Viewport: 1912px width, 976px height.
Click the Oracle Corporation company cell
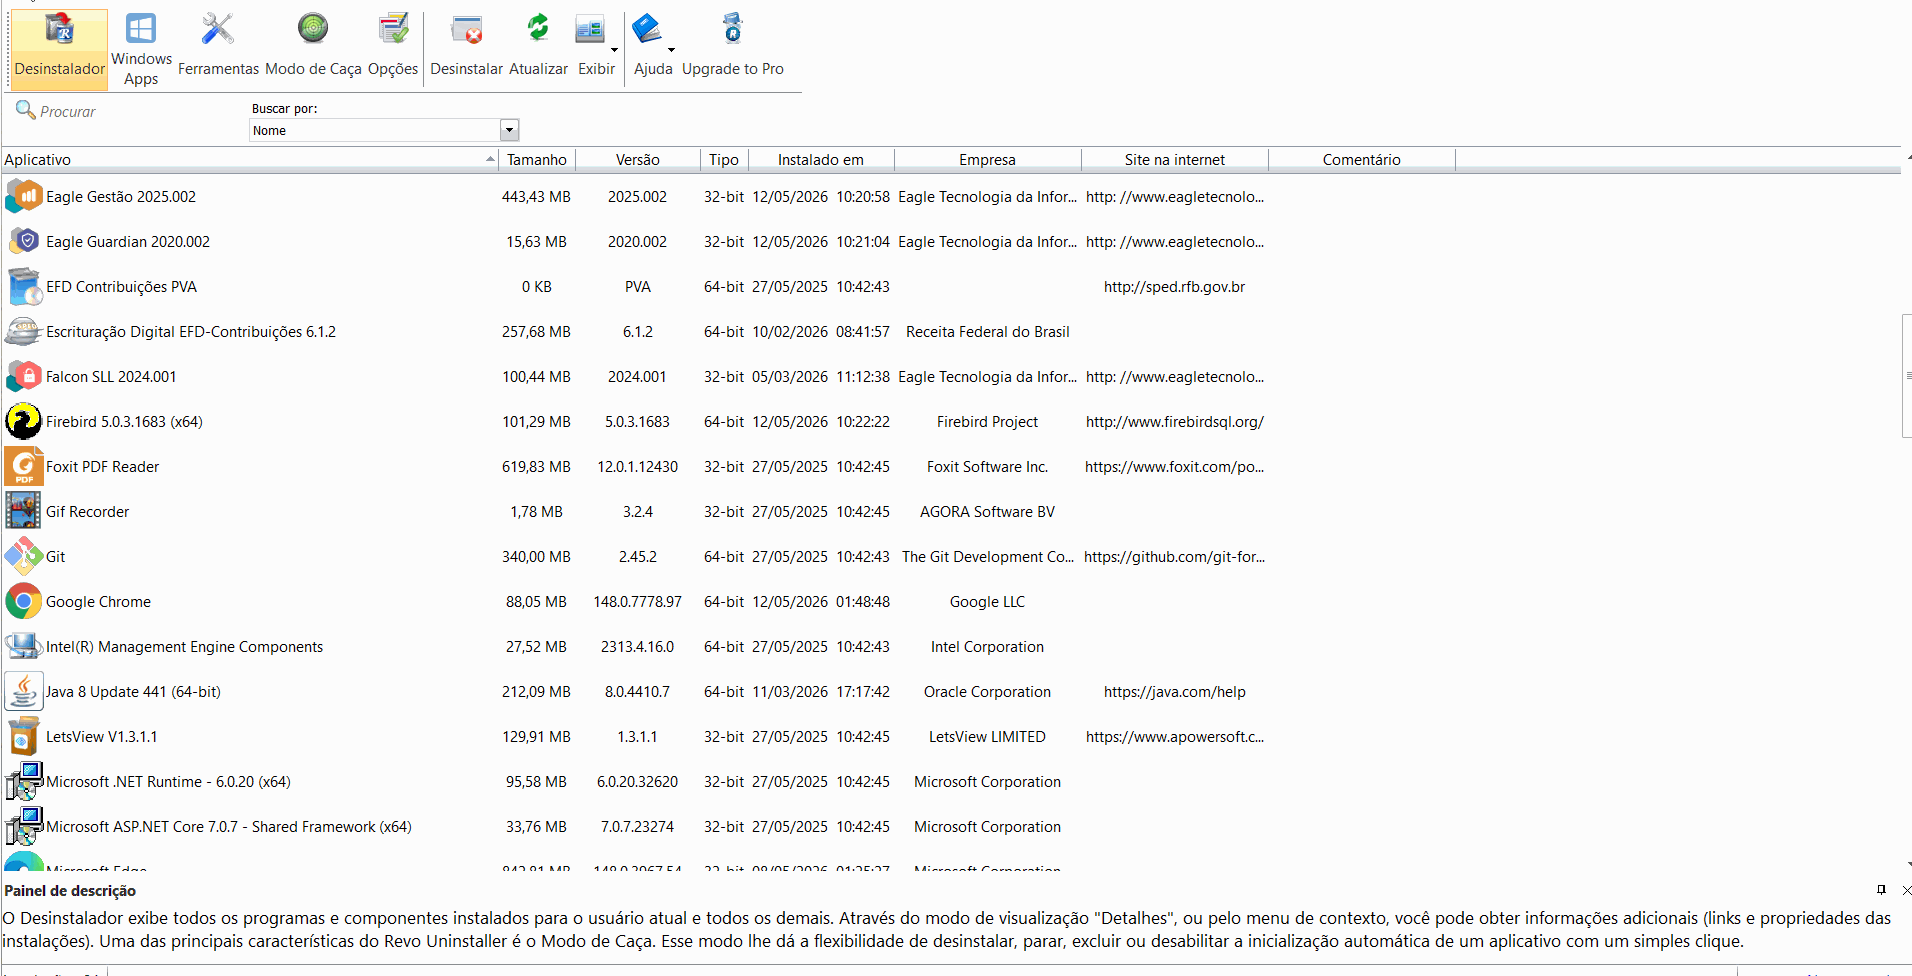pyautogui.click(x=988, y=692)
